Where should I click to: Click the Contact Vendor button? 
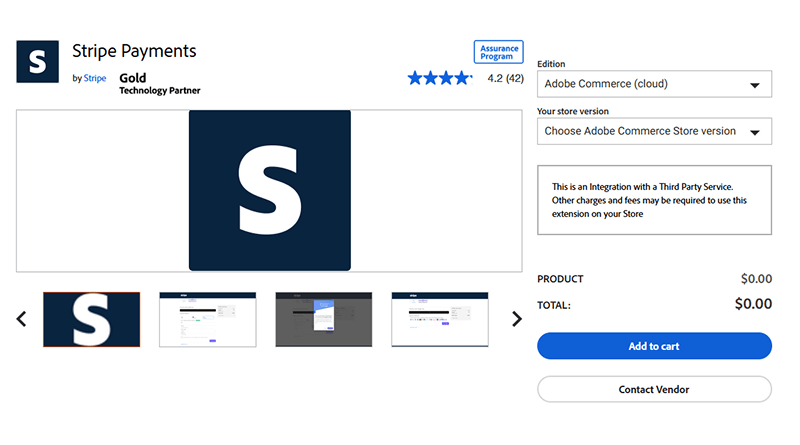[654, 389]
